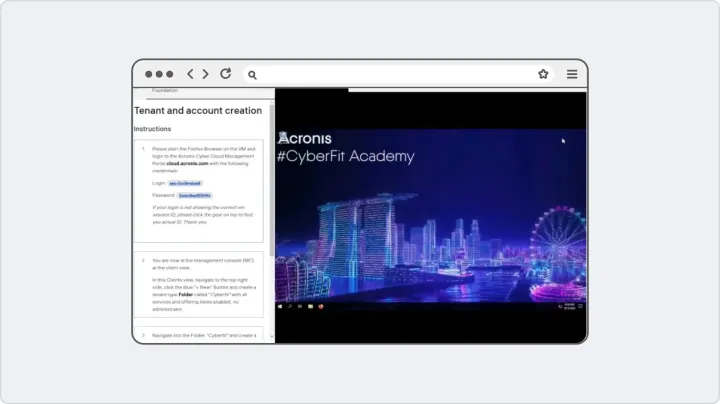Click the search magnifier in the address bar
The height and width of the screenshot is (404, 720).
click(x=253, y=74)
